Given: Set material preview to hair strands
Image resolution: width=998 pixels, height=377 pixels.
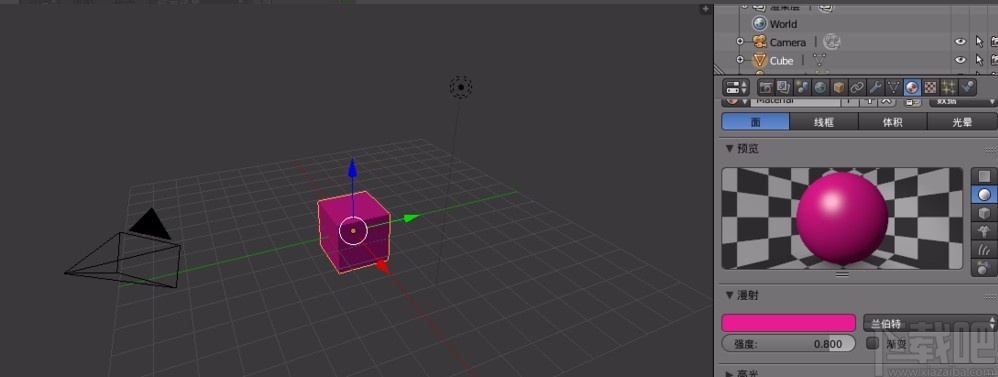Looking at the screenshot, I should coord(984,249).
